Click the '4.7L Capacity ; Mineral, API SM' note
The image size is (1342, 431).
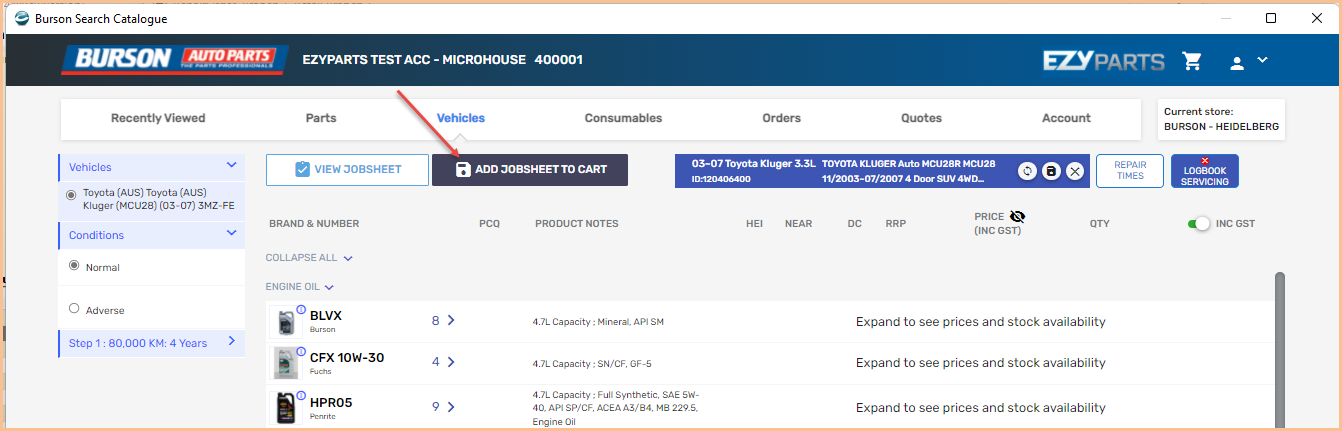598,322
